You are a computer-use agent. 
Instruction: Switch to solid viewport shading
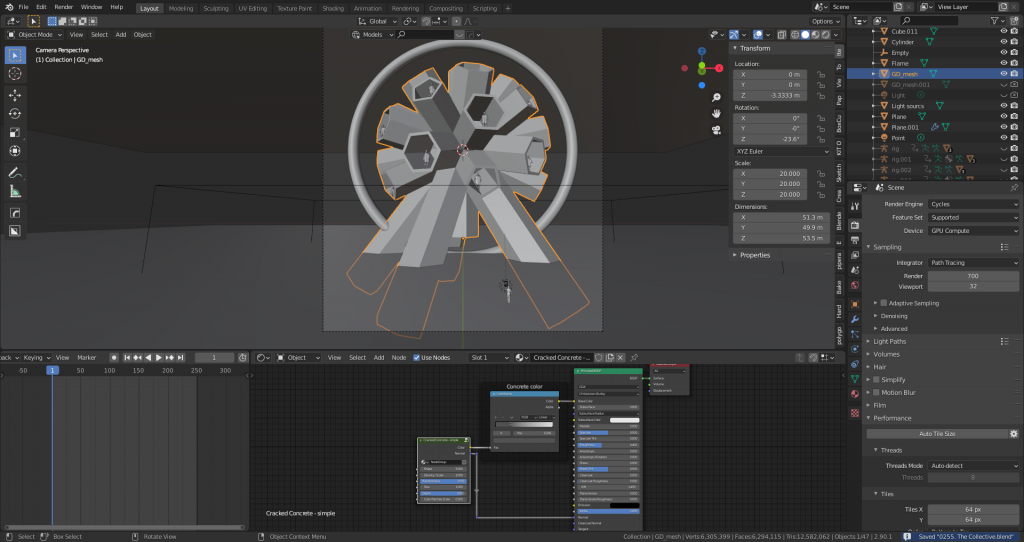[x=805, y=35]
